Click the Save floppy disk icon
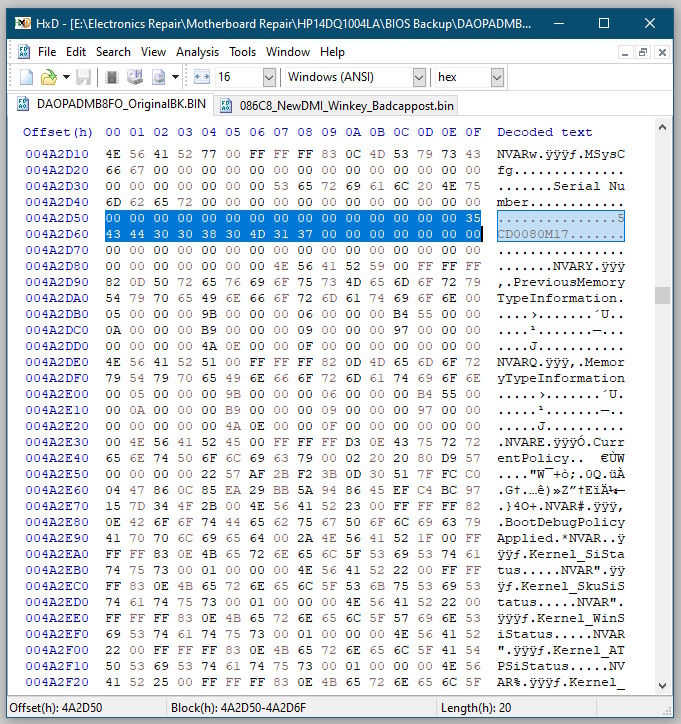Viewport: 681px width, 724px height. (x=84, y=77)
